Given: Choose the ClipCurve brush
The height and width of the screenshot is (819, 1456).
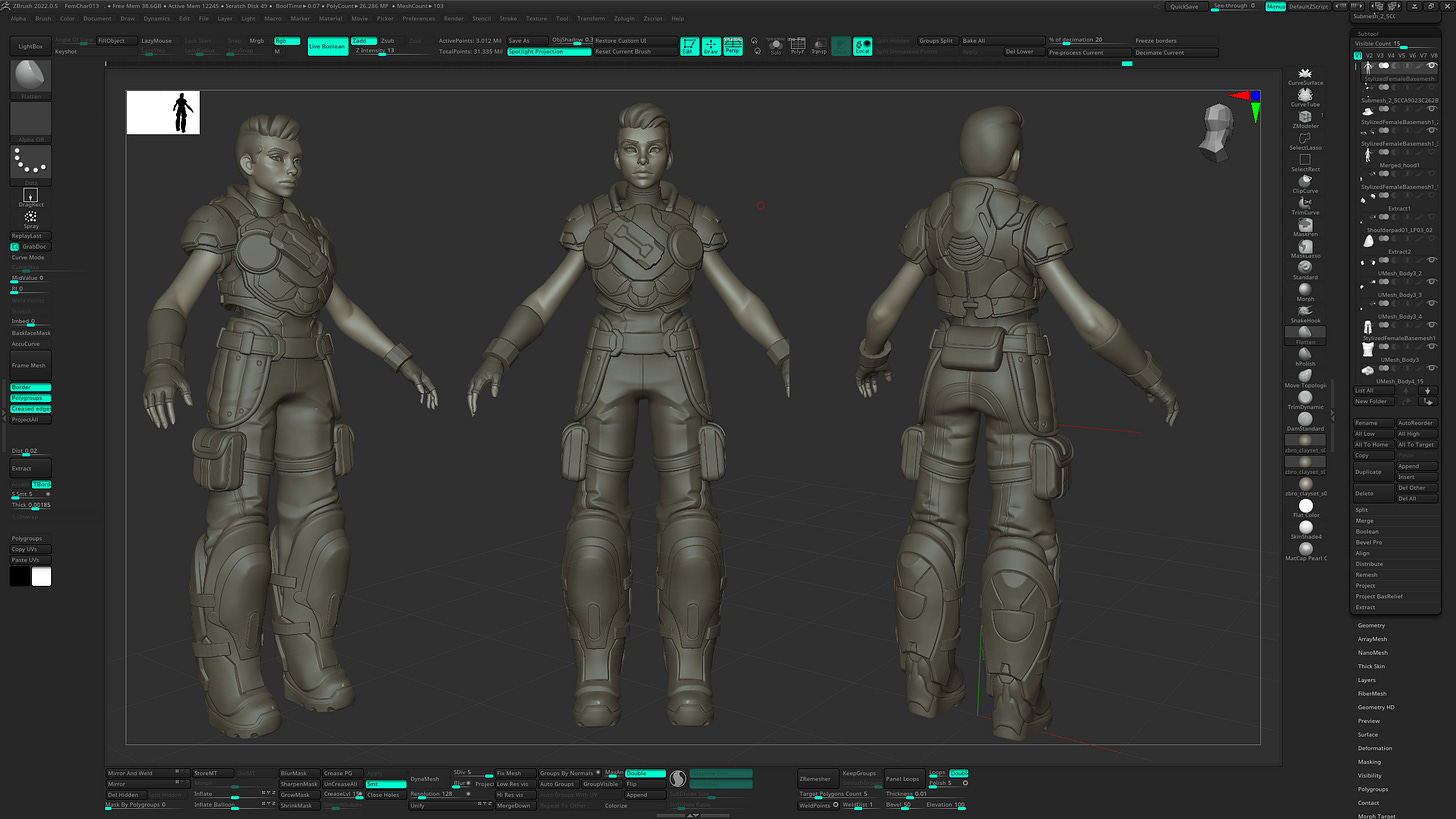Looking at the screenshot, I should (x=1305, y=181).
